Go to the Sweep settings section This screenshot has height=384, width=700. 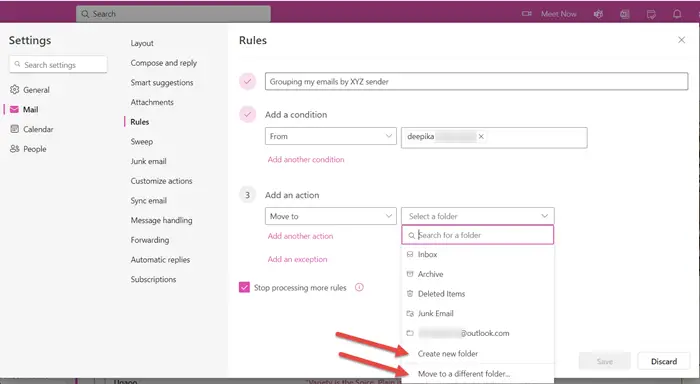point(142,142)
